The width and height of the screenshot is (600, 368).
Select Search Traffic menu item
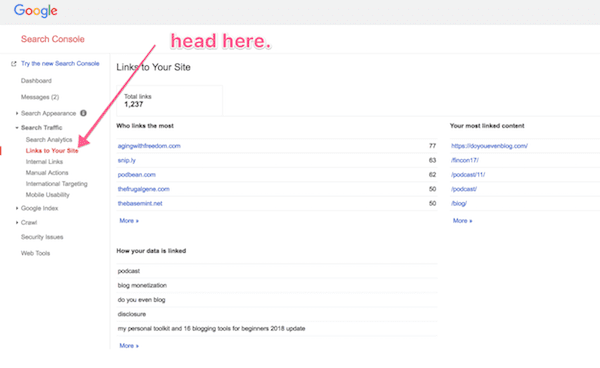41,128
